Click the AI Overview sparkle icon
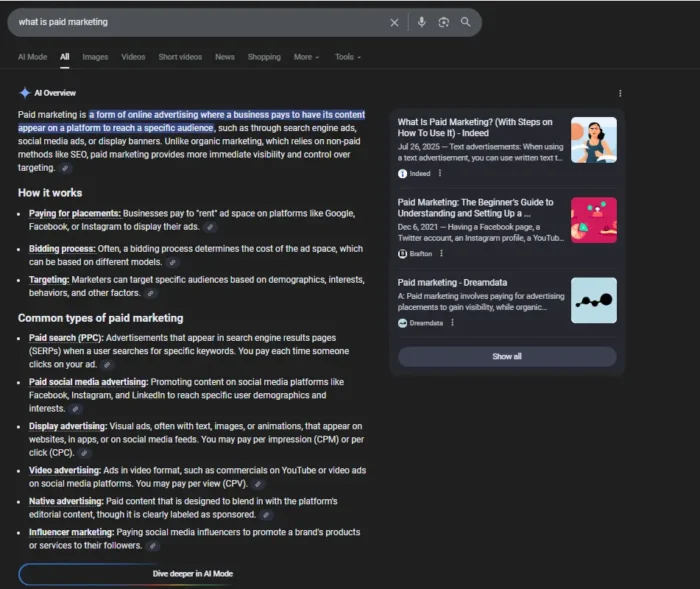 coord(25,93)
